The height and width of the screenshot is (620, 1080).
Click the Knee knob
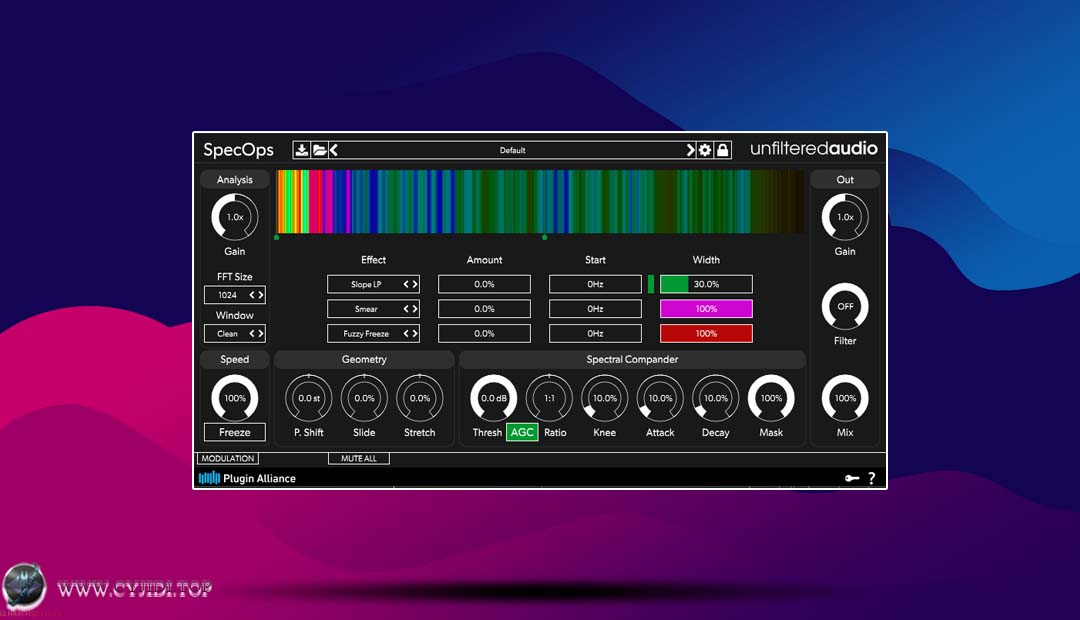coord(605,398)
